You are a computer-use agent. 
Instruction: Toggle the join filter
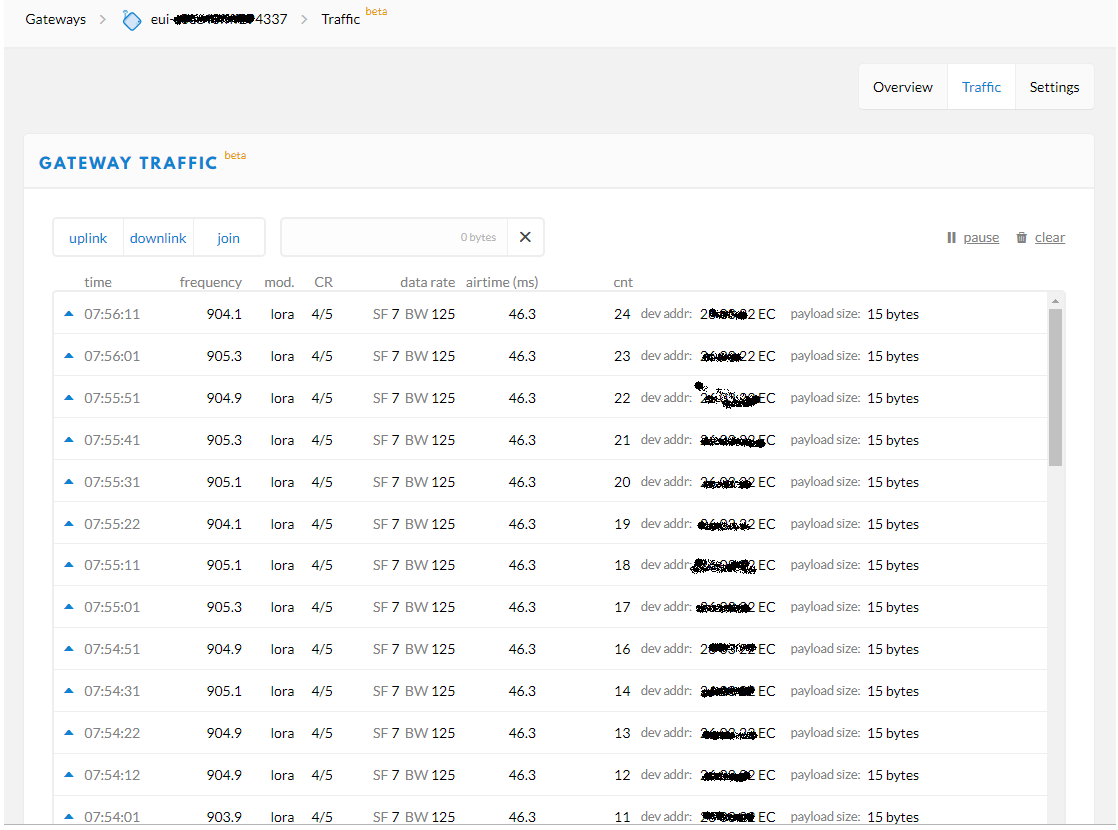tap(229, 238)
